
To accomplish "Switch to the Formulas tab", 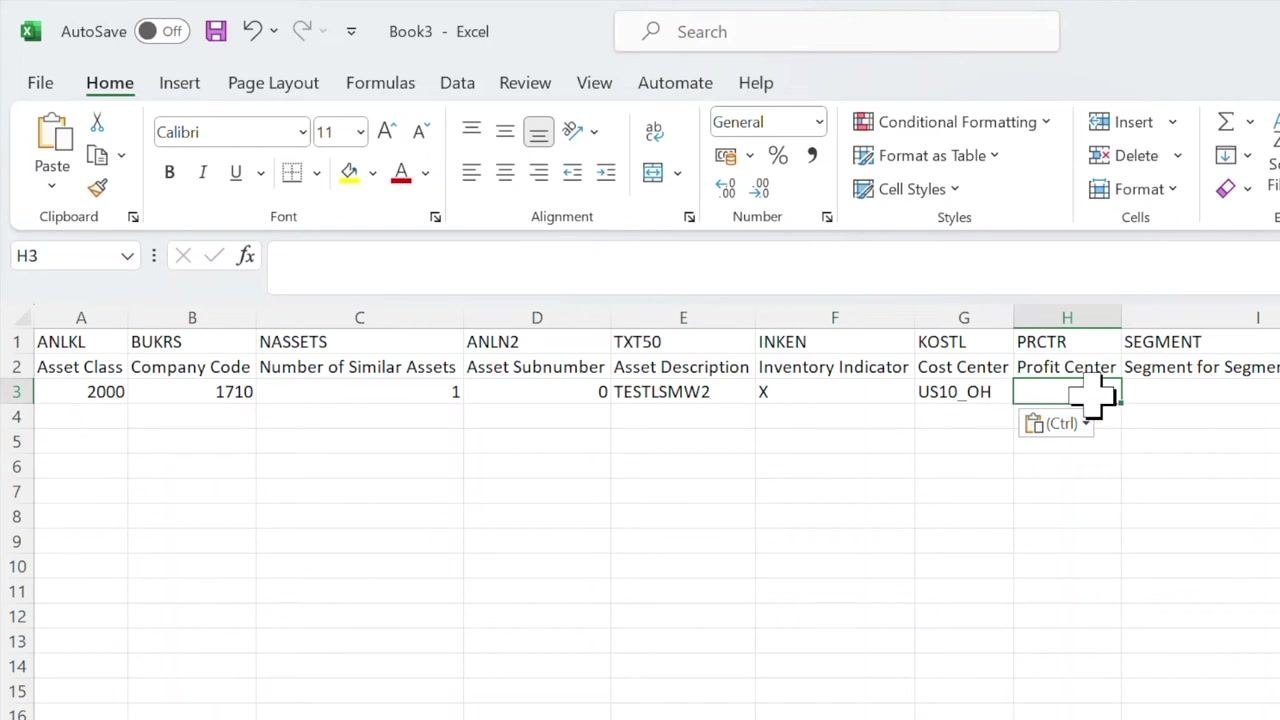I will pos(380,83).
